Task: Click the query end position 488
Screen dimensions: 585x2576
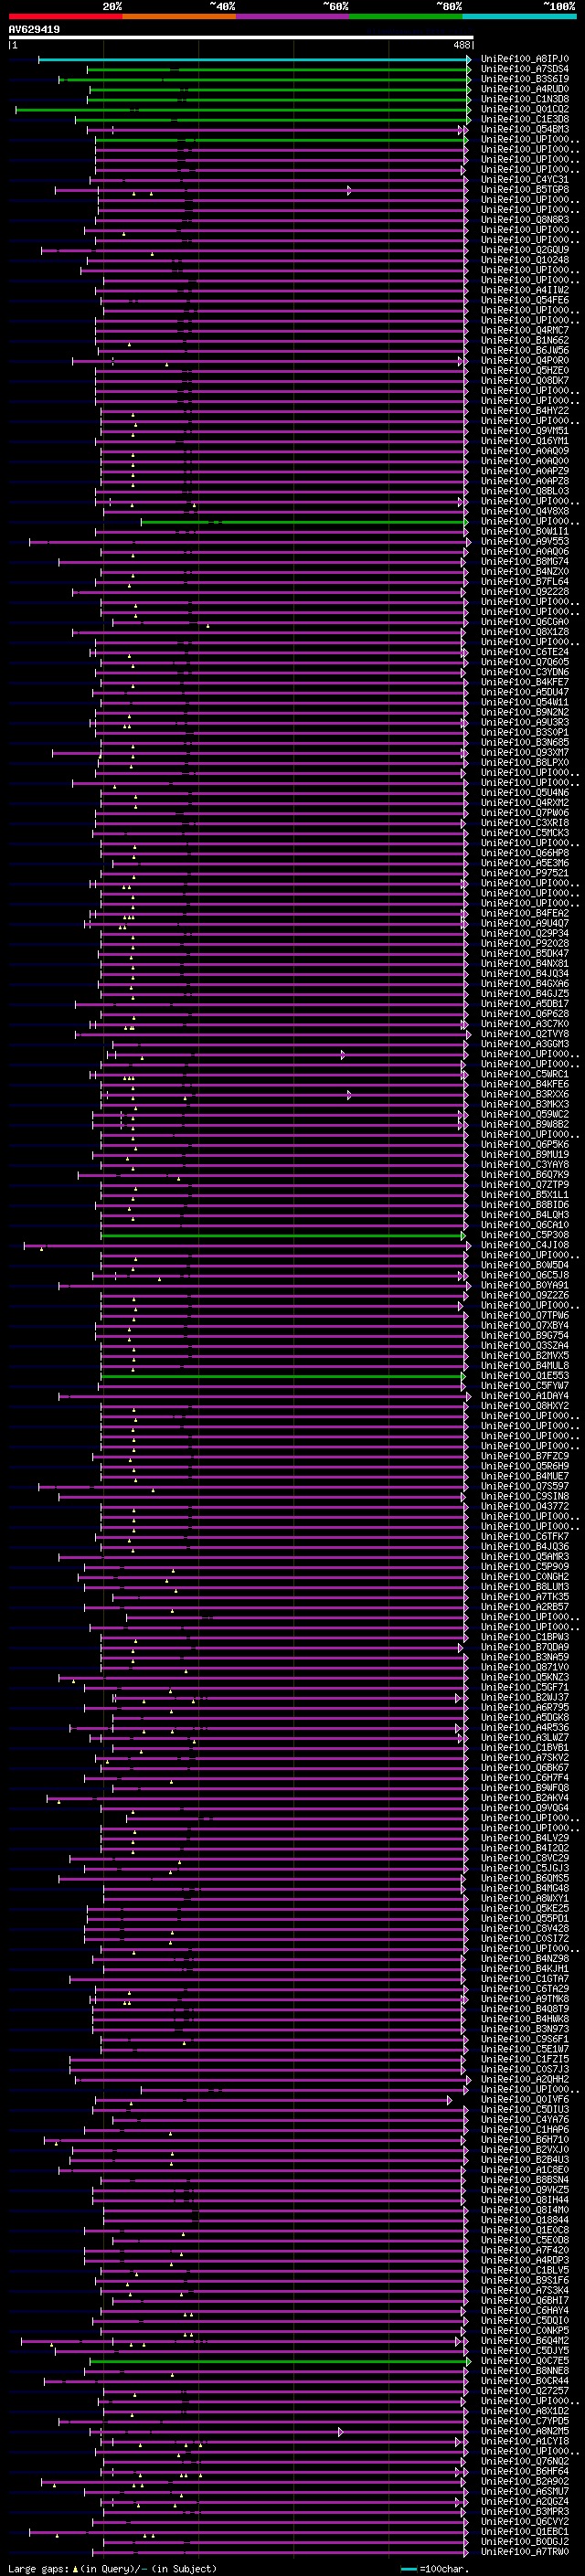Action: [461, 45]
